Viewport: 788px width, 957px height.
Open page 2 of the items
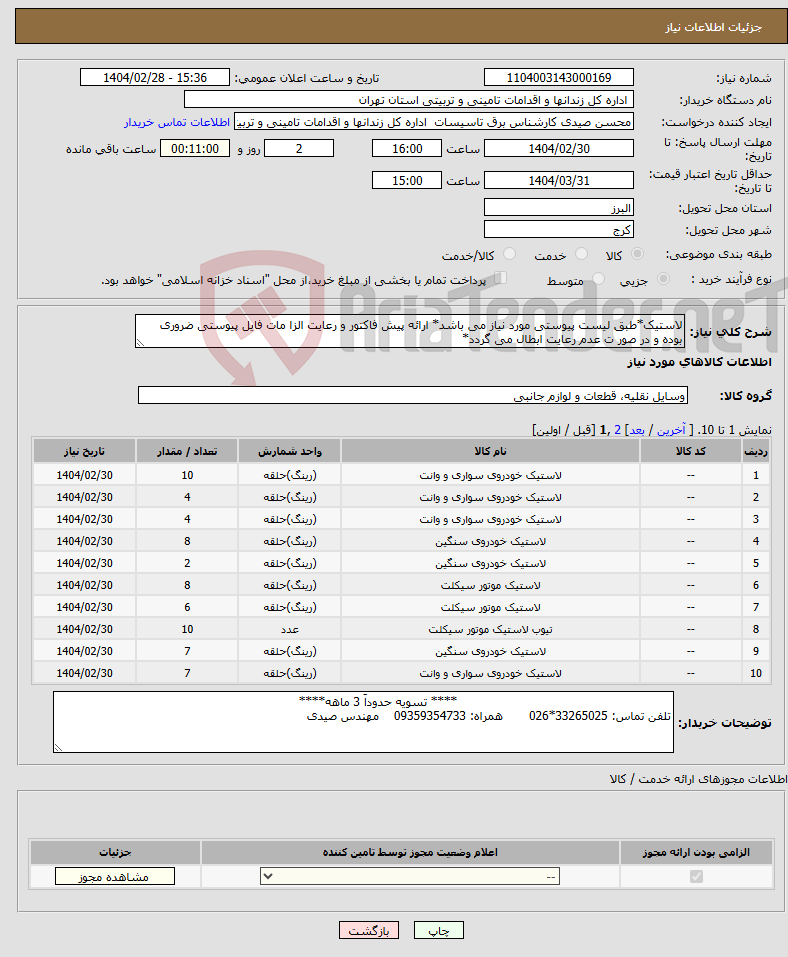[x=618, y=430]
